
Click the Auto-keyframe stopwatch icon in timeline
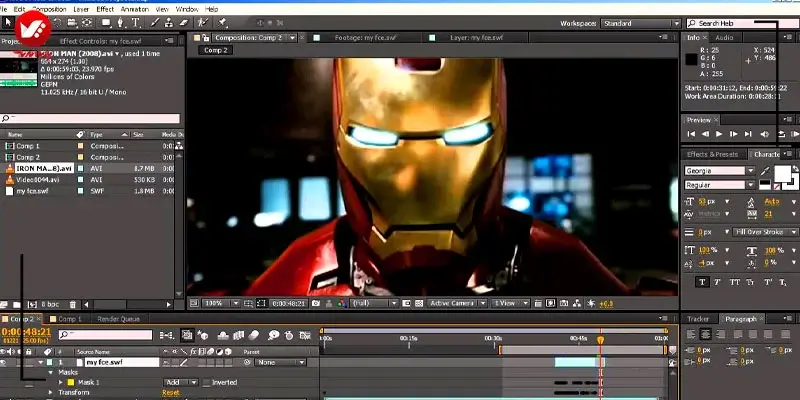point(289,335)
